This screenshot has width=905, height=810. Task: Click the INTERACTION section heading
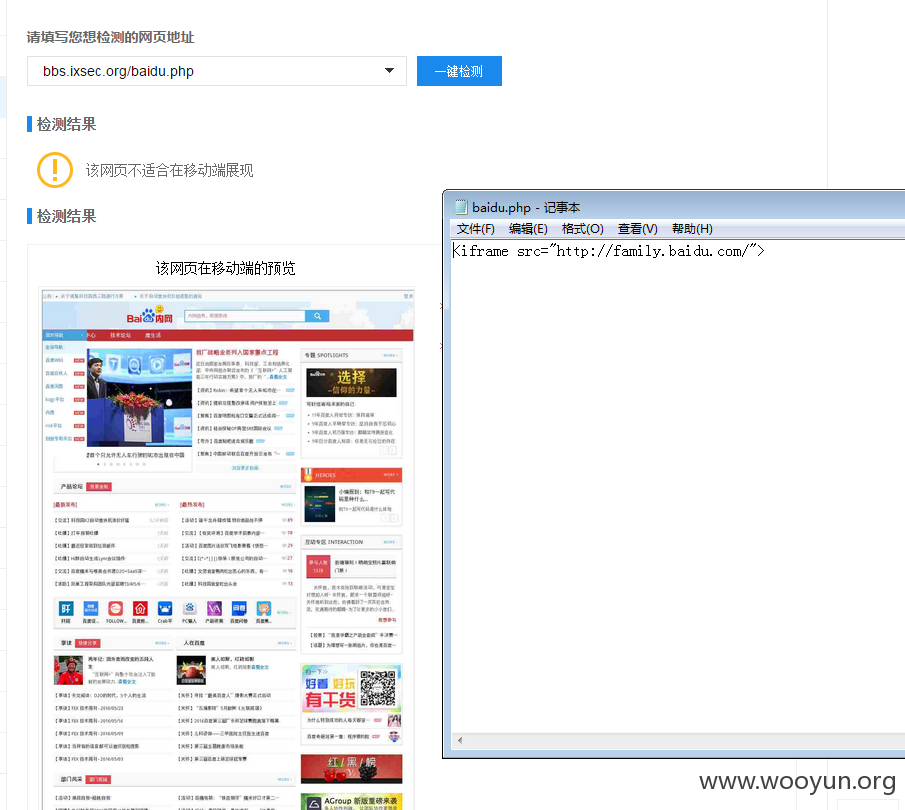click(334, 542)
